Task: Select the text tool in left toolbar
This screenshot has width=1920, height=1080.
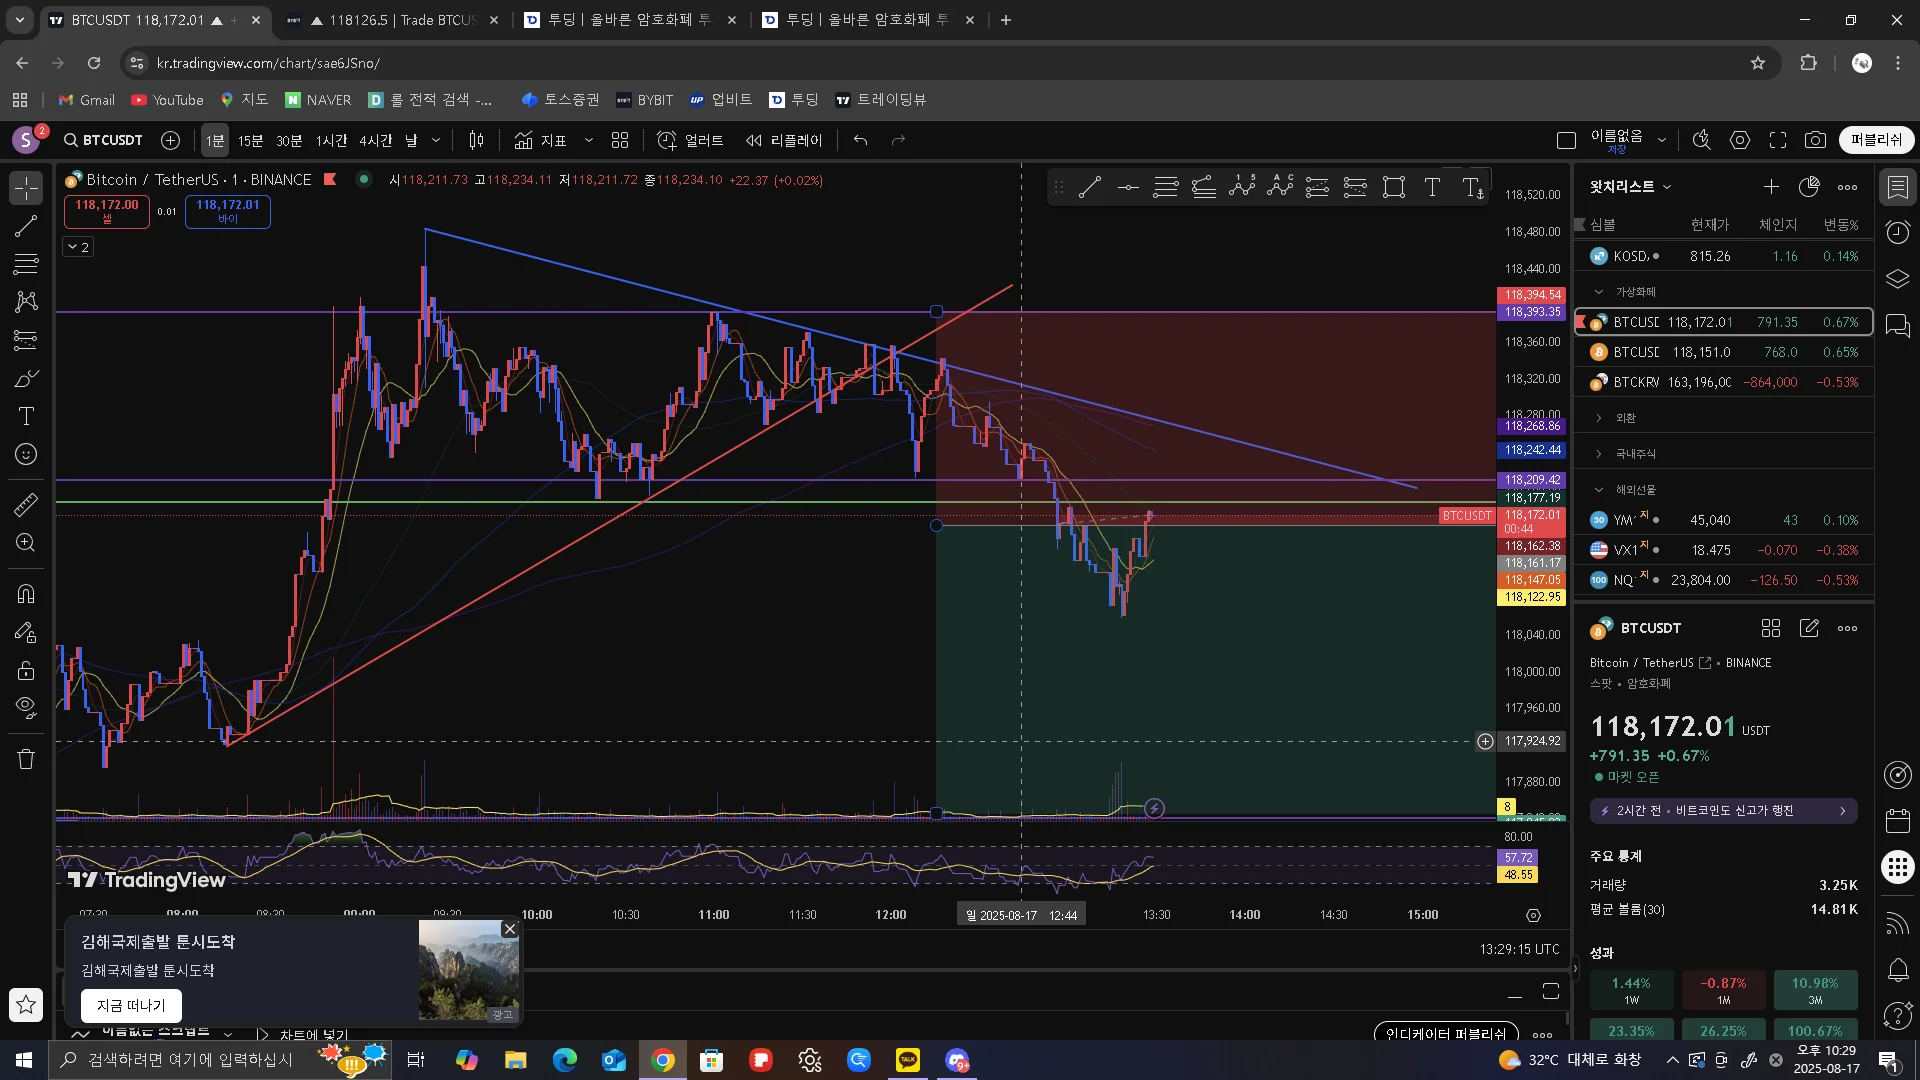Action: pos(26,416)
